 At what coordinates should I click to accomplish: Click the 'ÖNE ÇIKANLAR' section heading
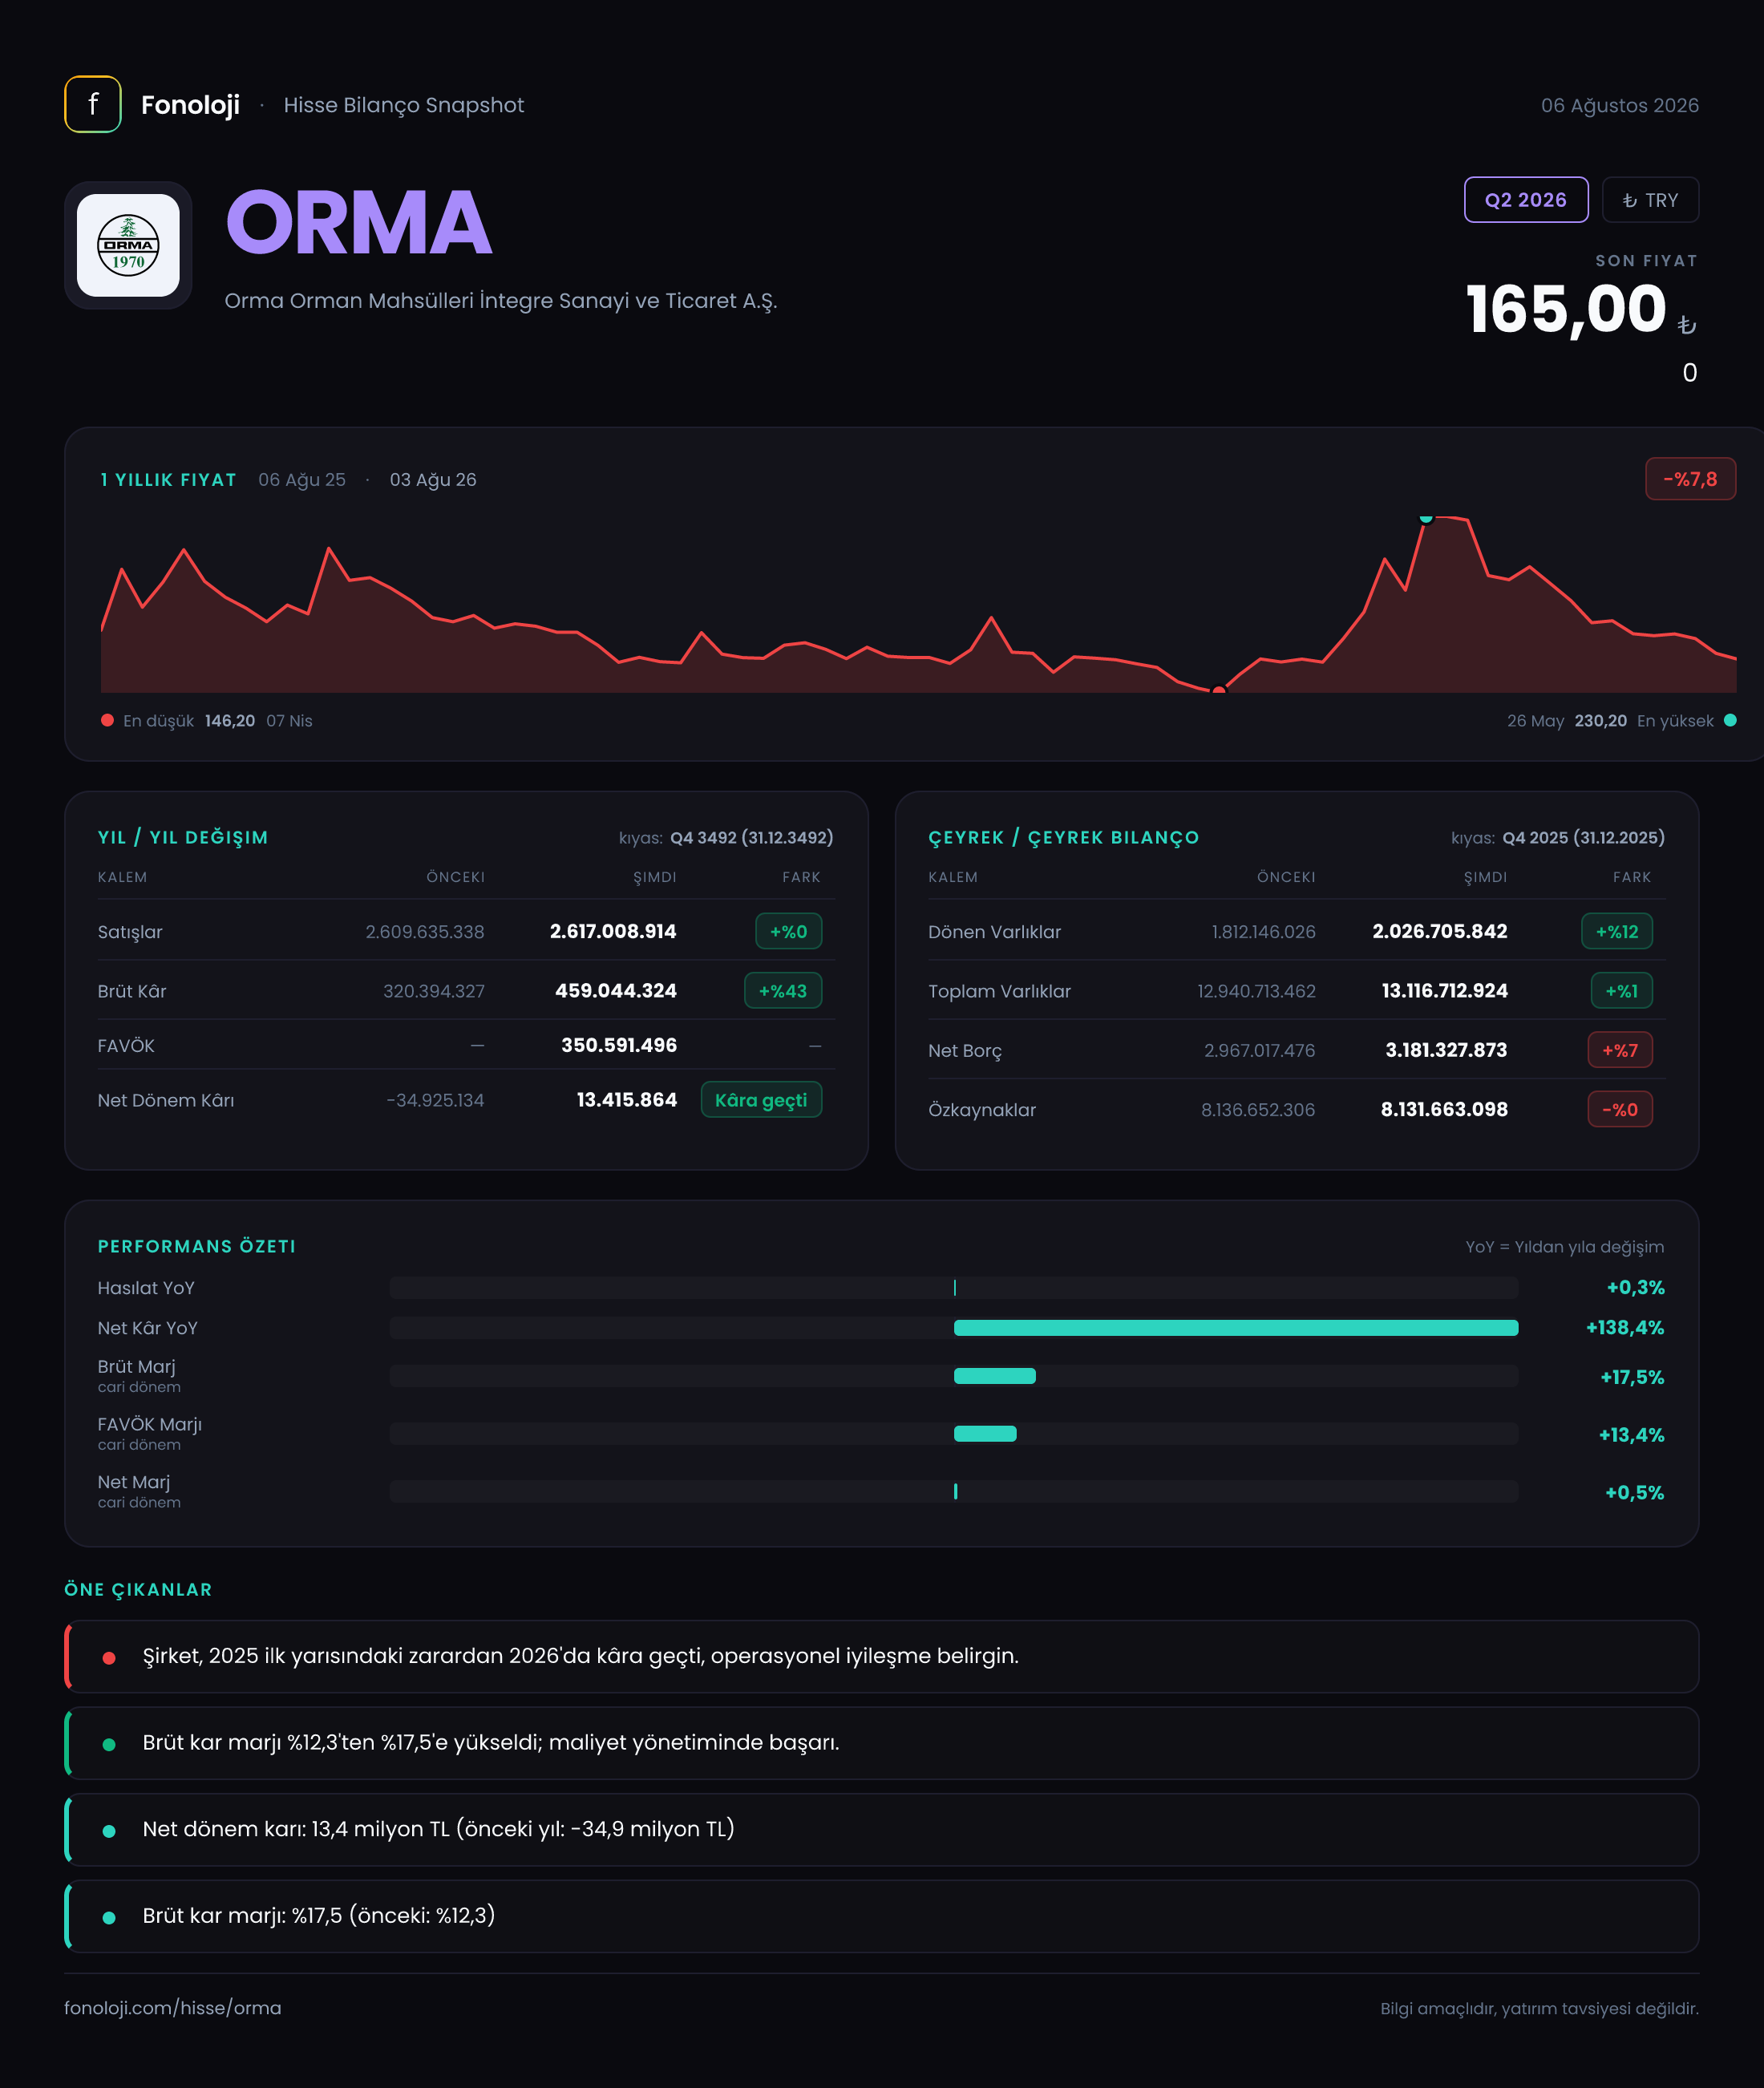138,1590
